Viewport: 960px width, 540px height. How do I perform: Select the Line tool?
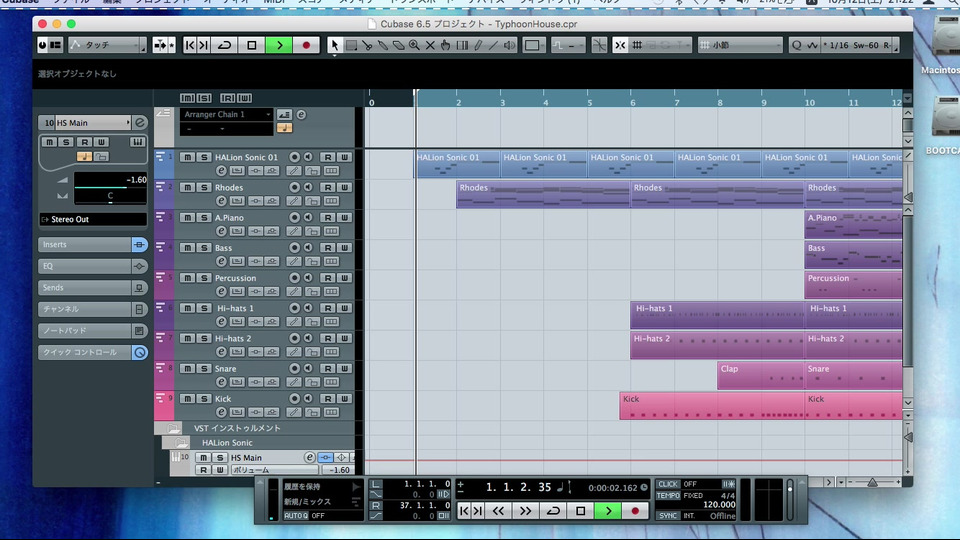[493, 45]
